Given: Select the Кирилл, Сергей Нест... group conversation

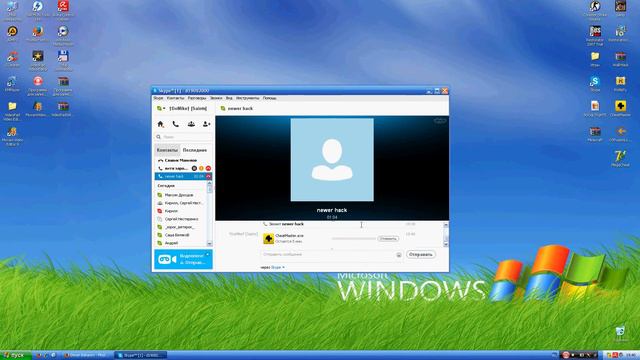Looking at the screenshot, I should point(181,203).
